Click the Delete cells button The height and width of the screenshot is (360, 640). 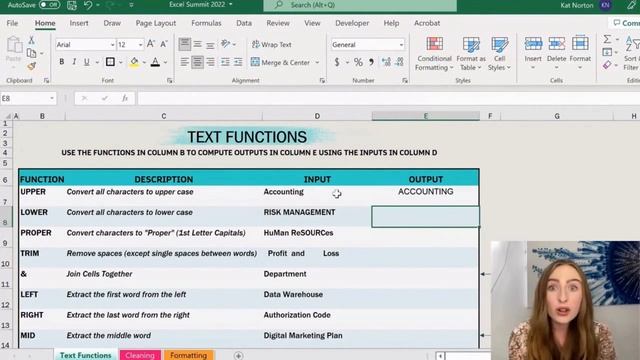tap(556, 53)
